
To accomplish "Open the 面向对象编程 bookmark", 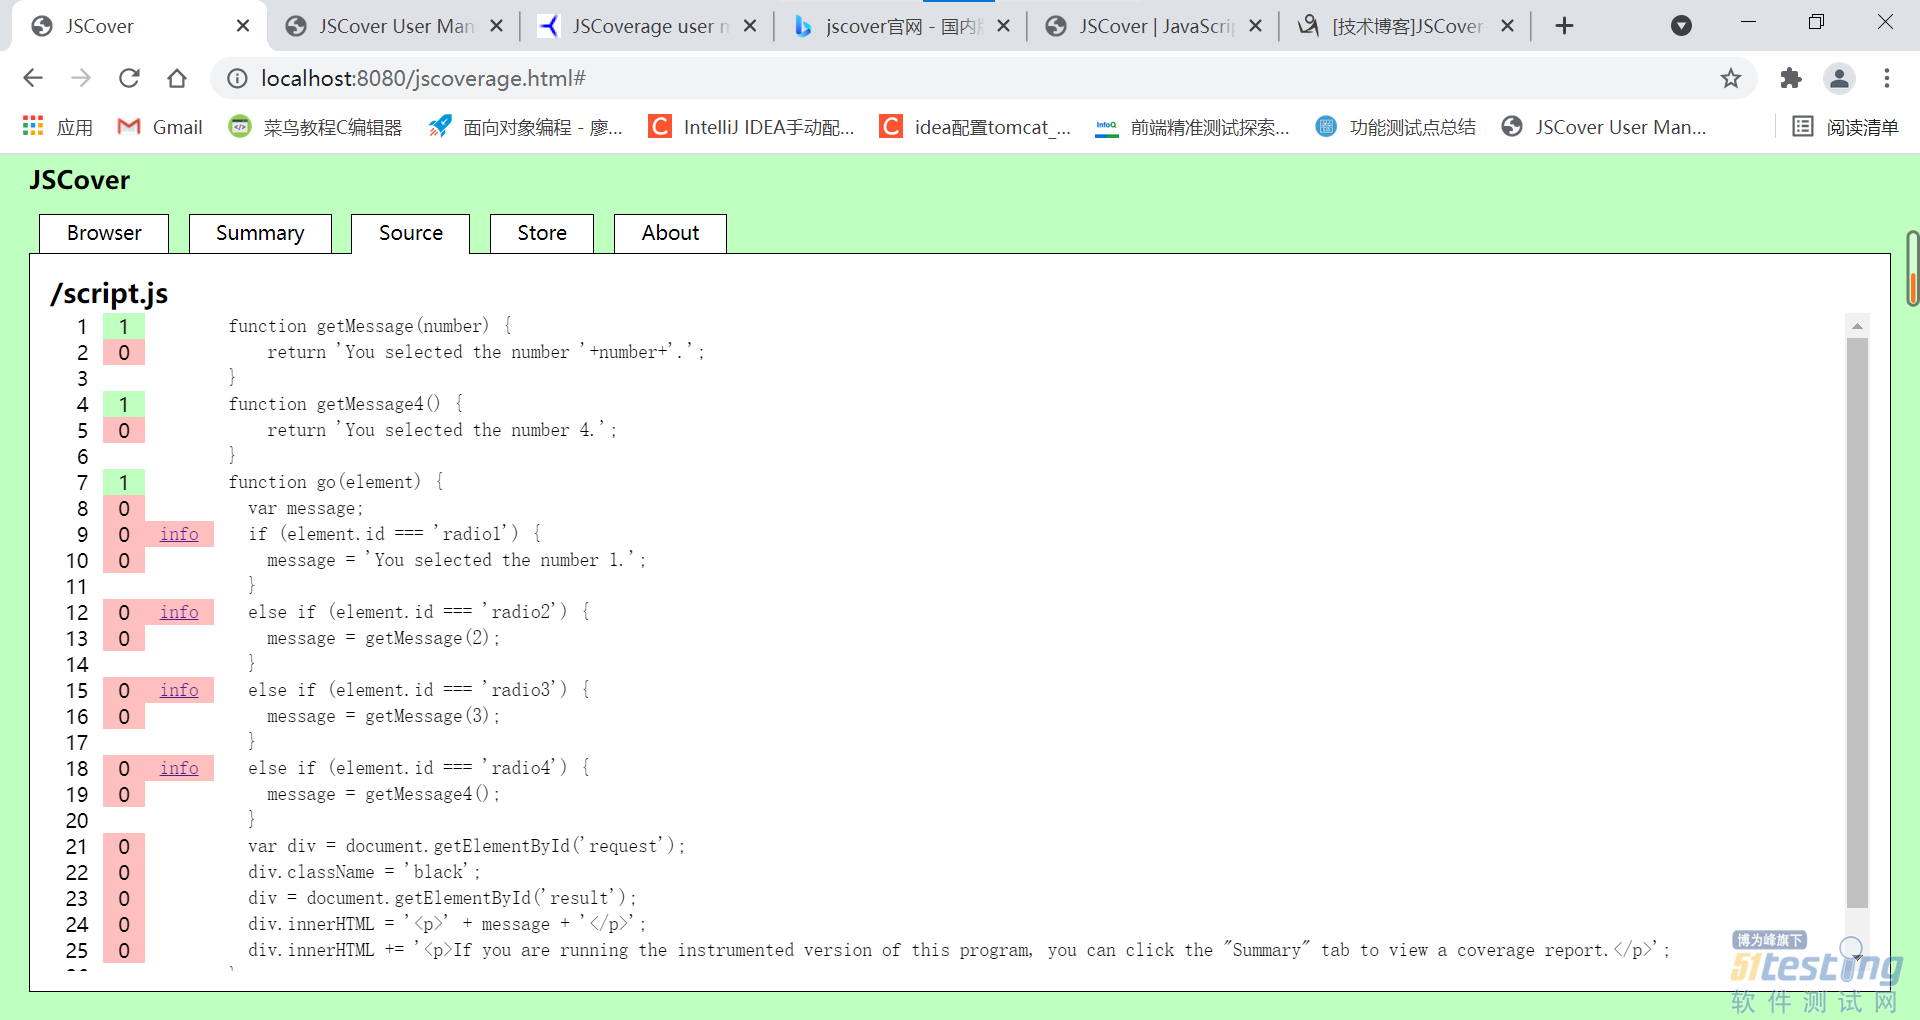I will pos(525,127).
